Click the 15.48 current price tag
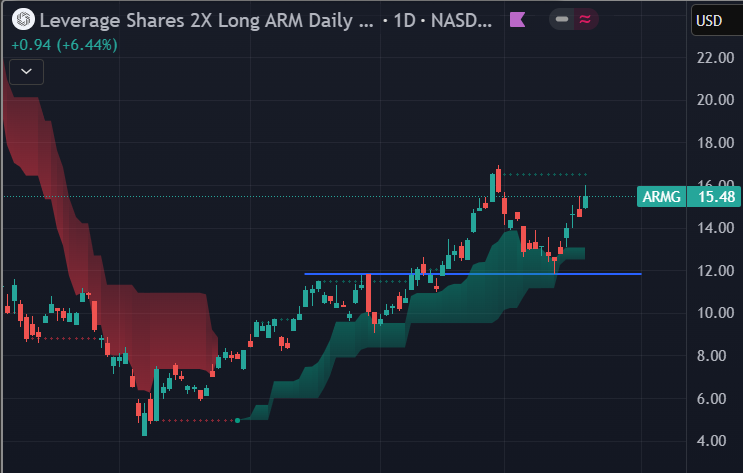This screenshot has height=473, width=743. (x=715, y=196)
